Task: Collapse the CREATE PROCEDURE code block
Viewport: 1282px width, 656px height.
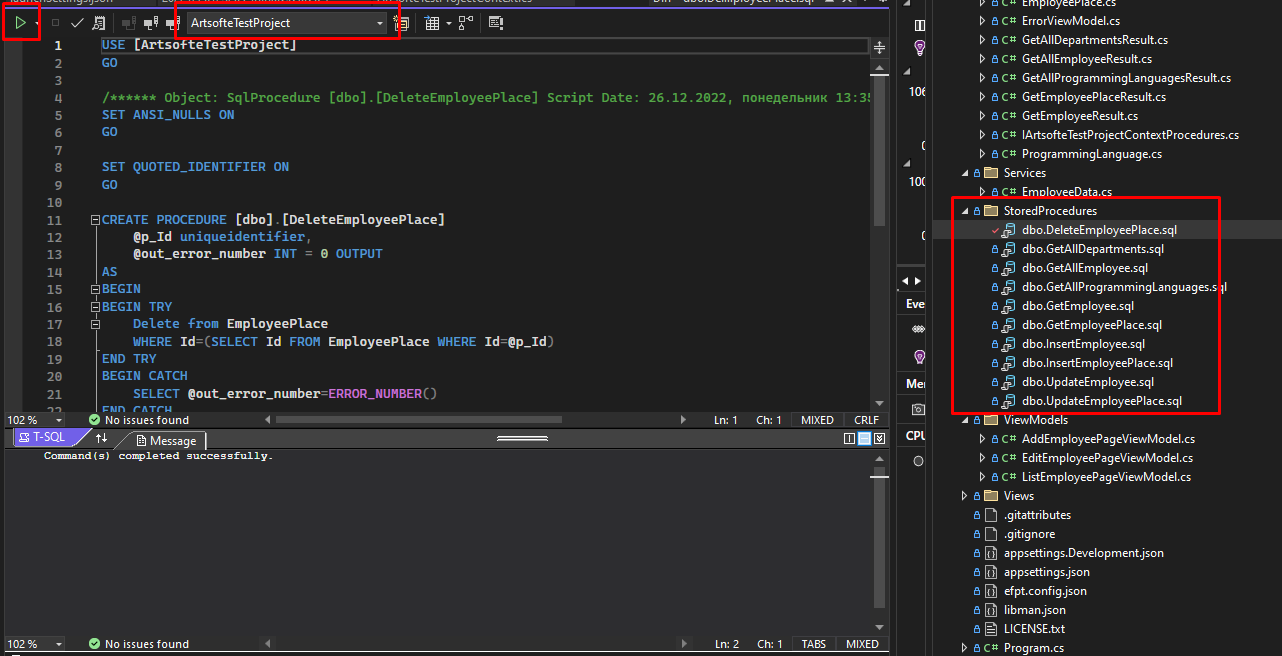Action: point(94,220)
